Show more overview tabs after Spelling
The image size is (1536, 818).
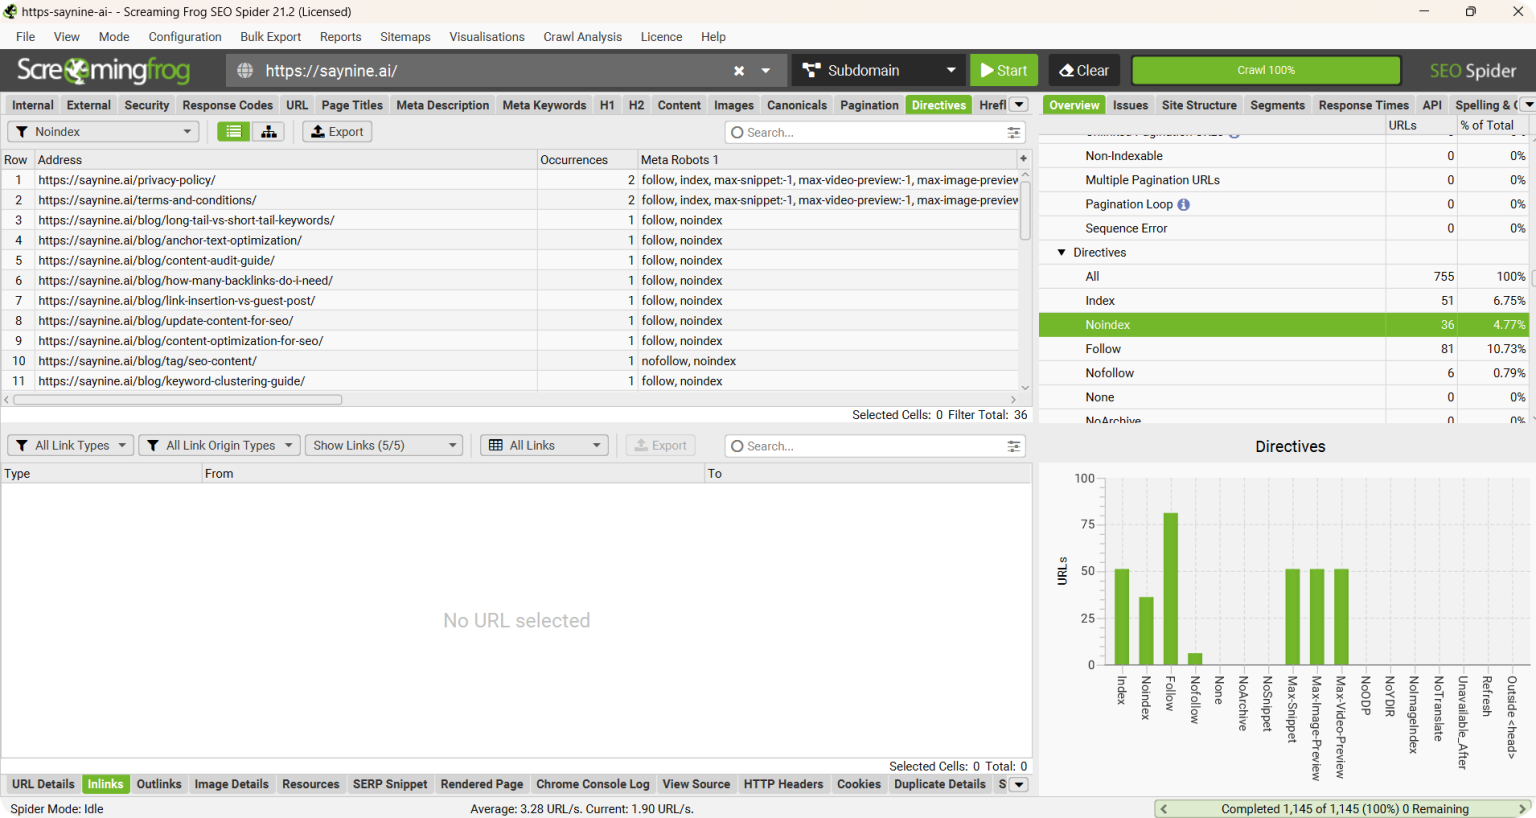click(x=1528, y=105)
